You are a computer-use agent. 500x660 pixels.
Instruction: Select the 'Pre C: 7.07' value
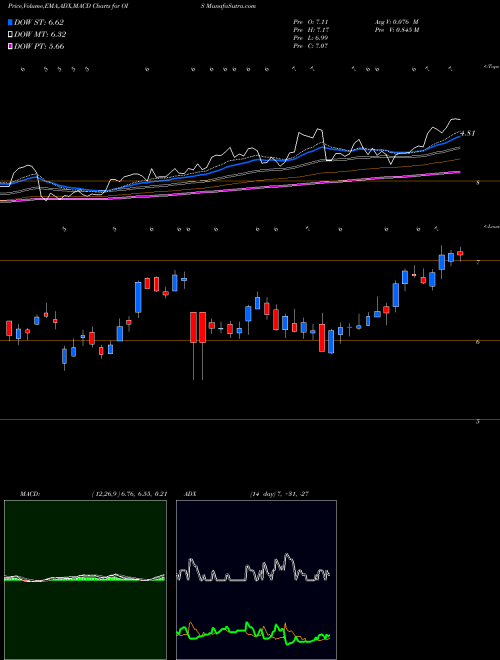click(311, 46)
